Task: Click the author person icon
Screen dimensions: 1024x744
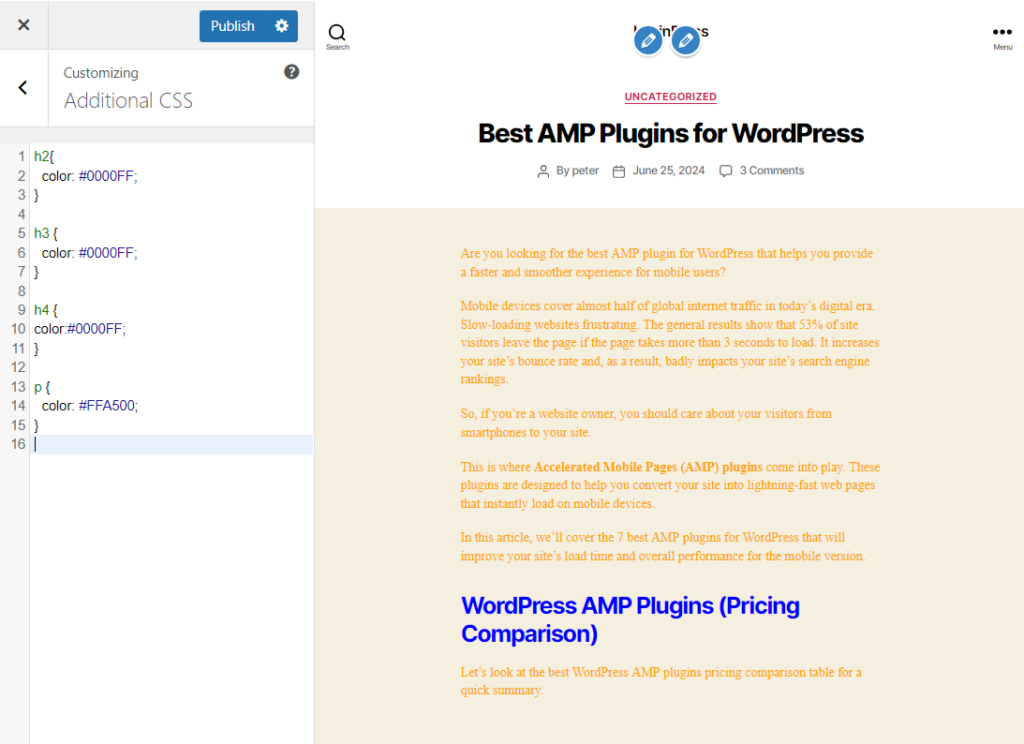Action: coord(543,171)
